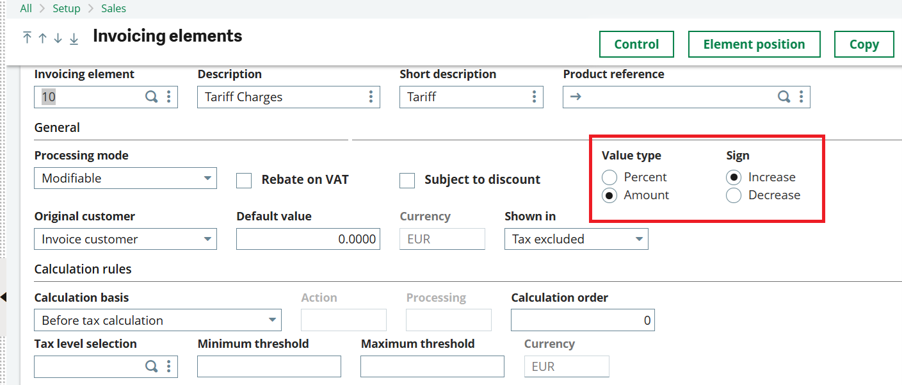
Task: Click the Calculation rules section heading
Action: pos(83,269)
